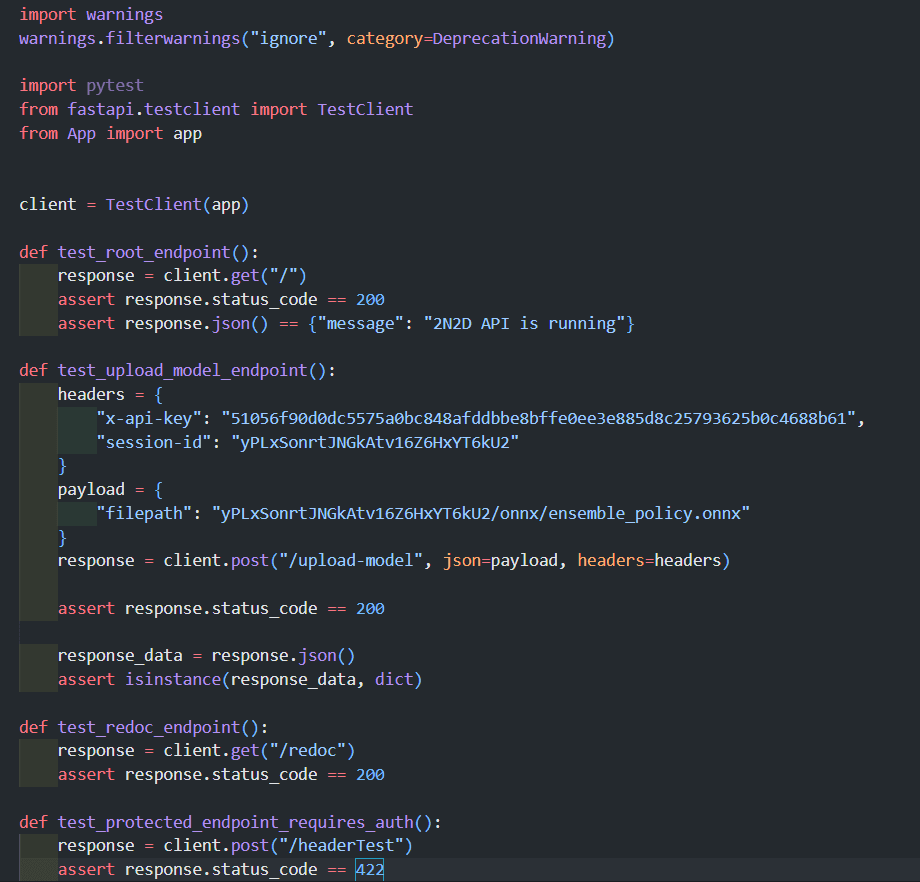
Task: Click the ensemble_policy.onnx filepath string
Action: [x=481, y=514]
